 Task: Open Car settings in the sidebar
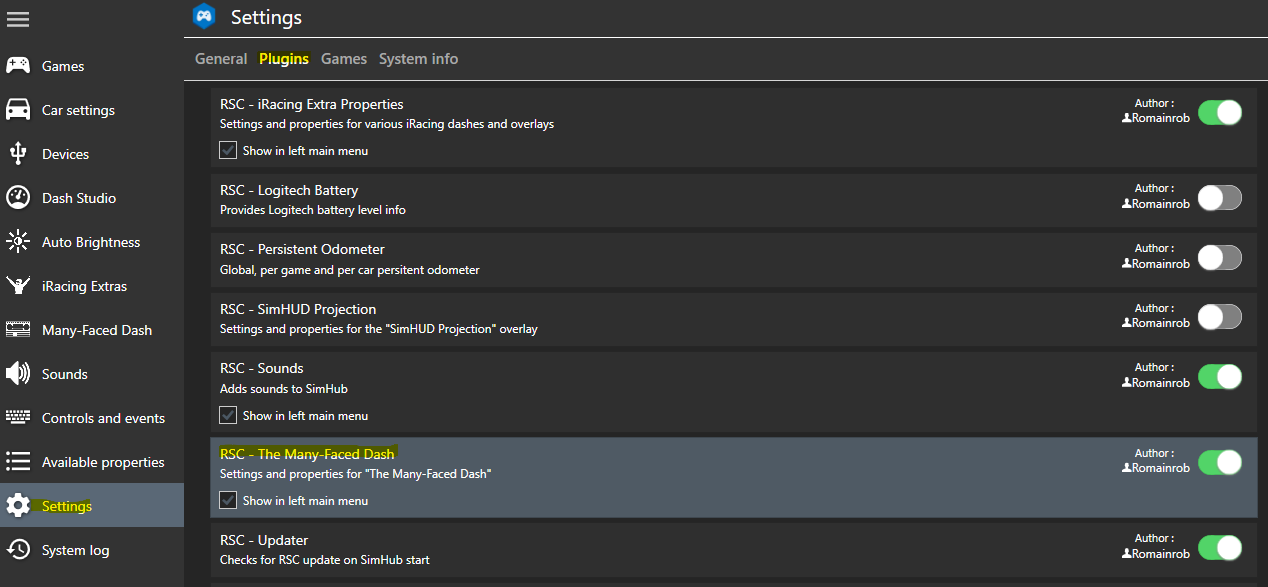92,110
